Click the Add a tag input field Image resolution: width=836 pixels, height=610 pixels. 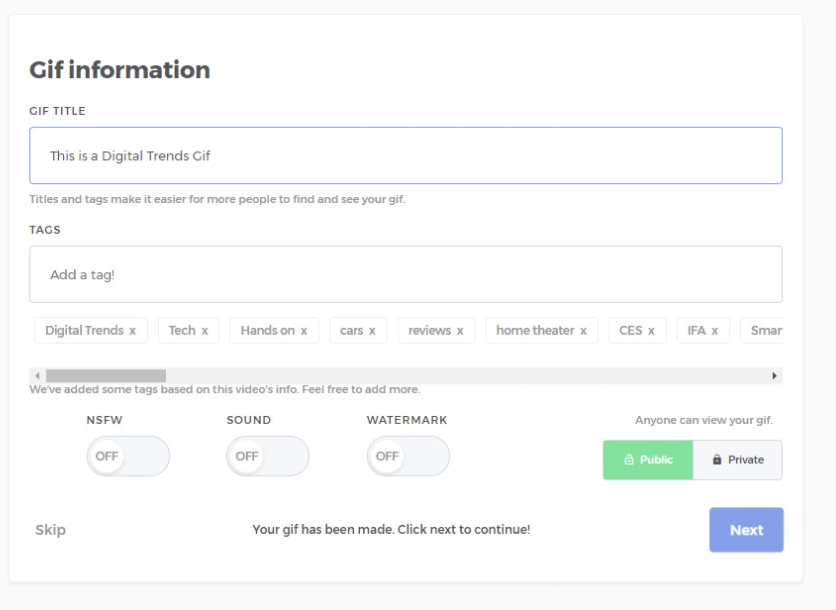coord(406,275)
